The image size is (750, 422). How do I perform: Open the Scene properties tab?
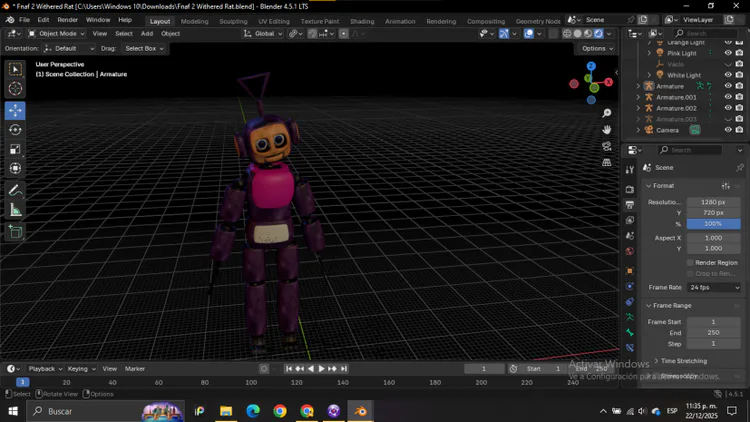(630, 235)
